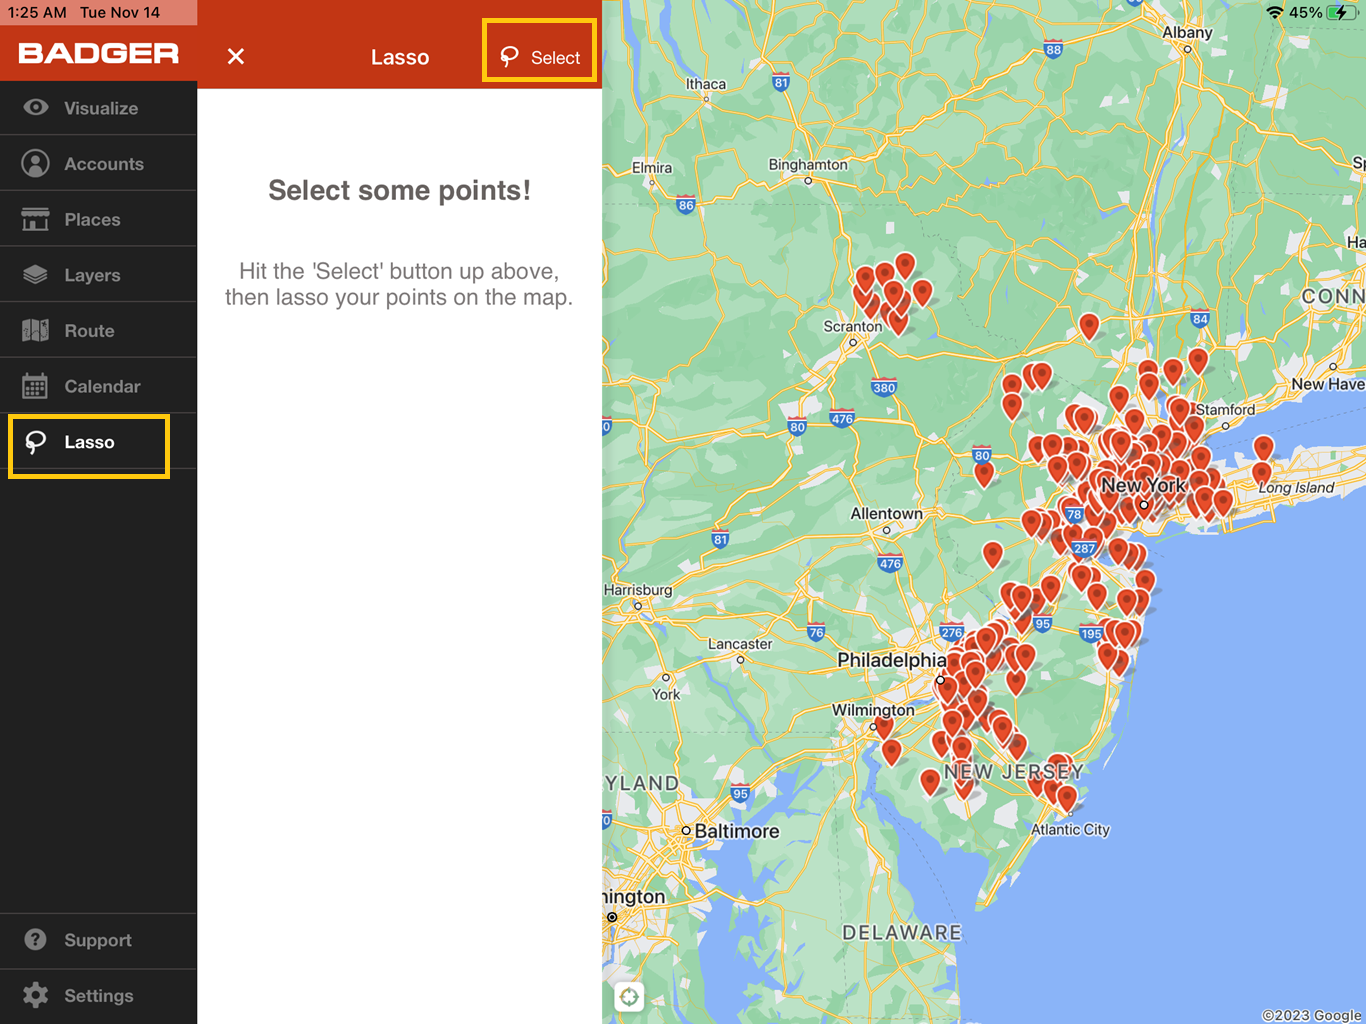
Task: Tap the 1:25 AM clock
Action: click(37, 13)
